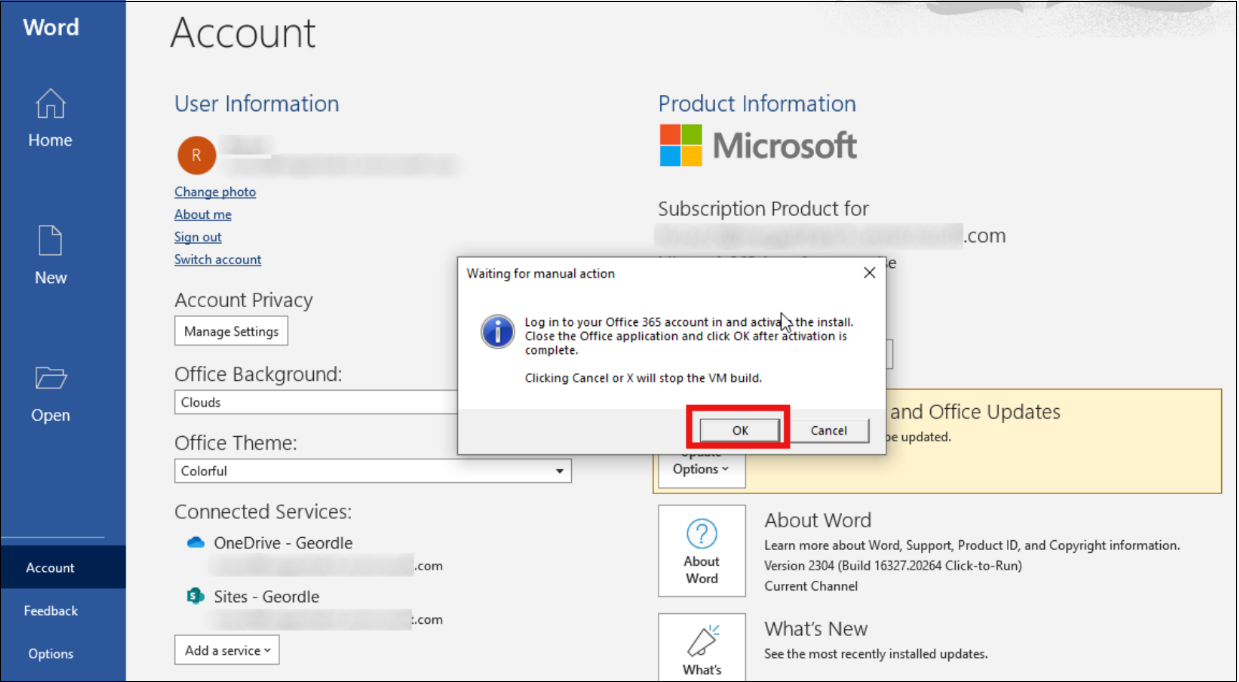
Task: Open Feedback in the sidebar
Action: 51,610
